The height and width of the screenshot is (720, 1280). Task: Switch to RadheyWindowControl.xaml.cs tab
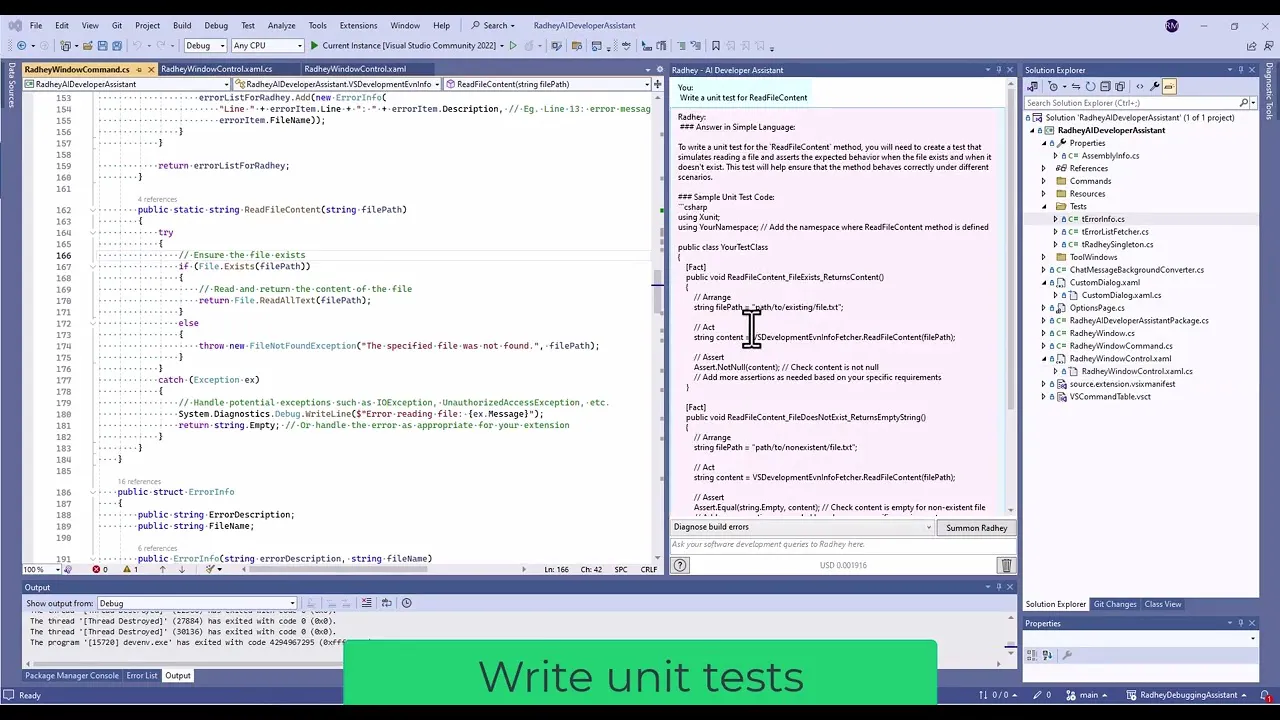216,70
